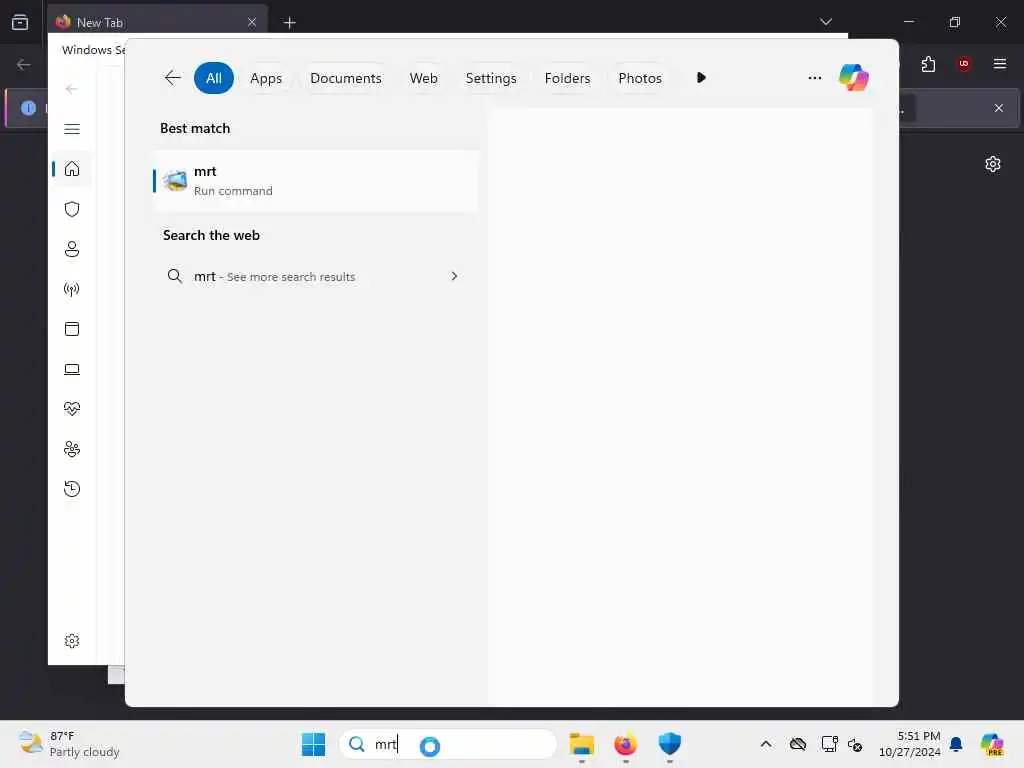Go back in Firefox toolbar
The image size is (1024, 768).
[24, 64]
